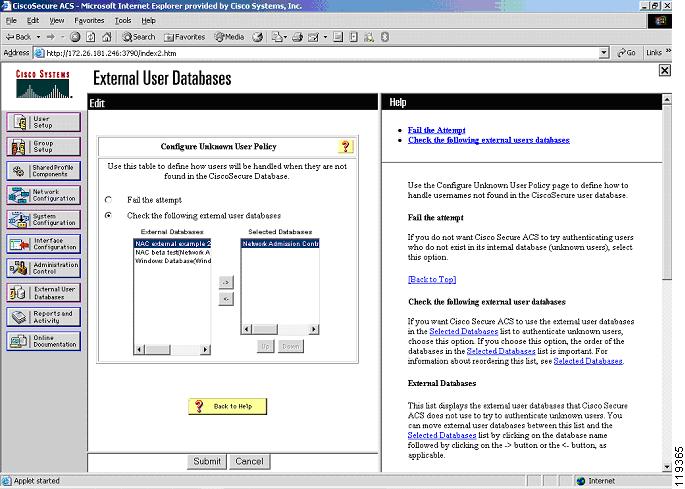Open Online Documentation section
685x489 pixels.
point(43,341)
